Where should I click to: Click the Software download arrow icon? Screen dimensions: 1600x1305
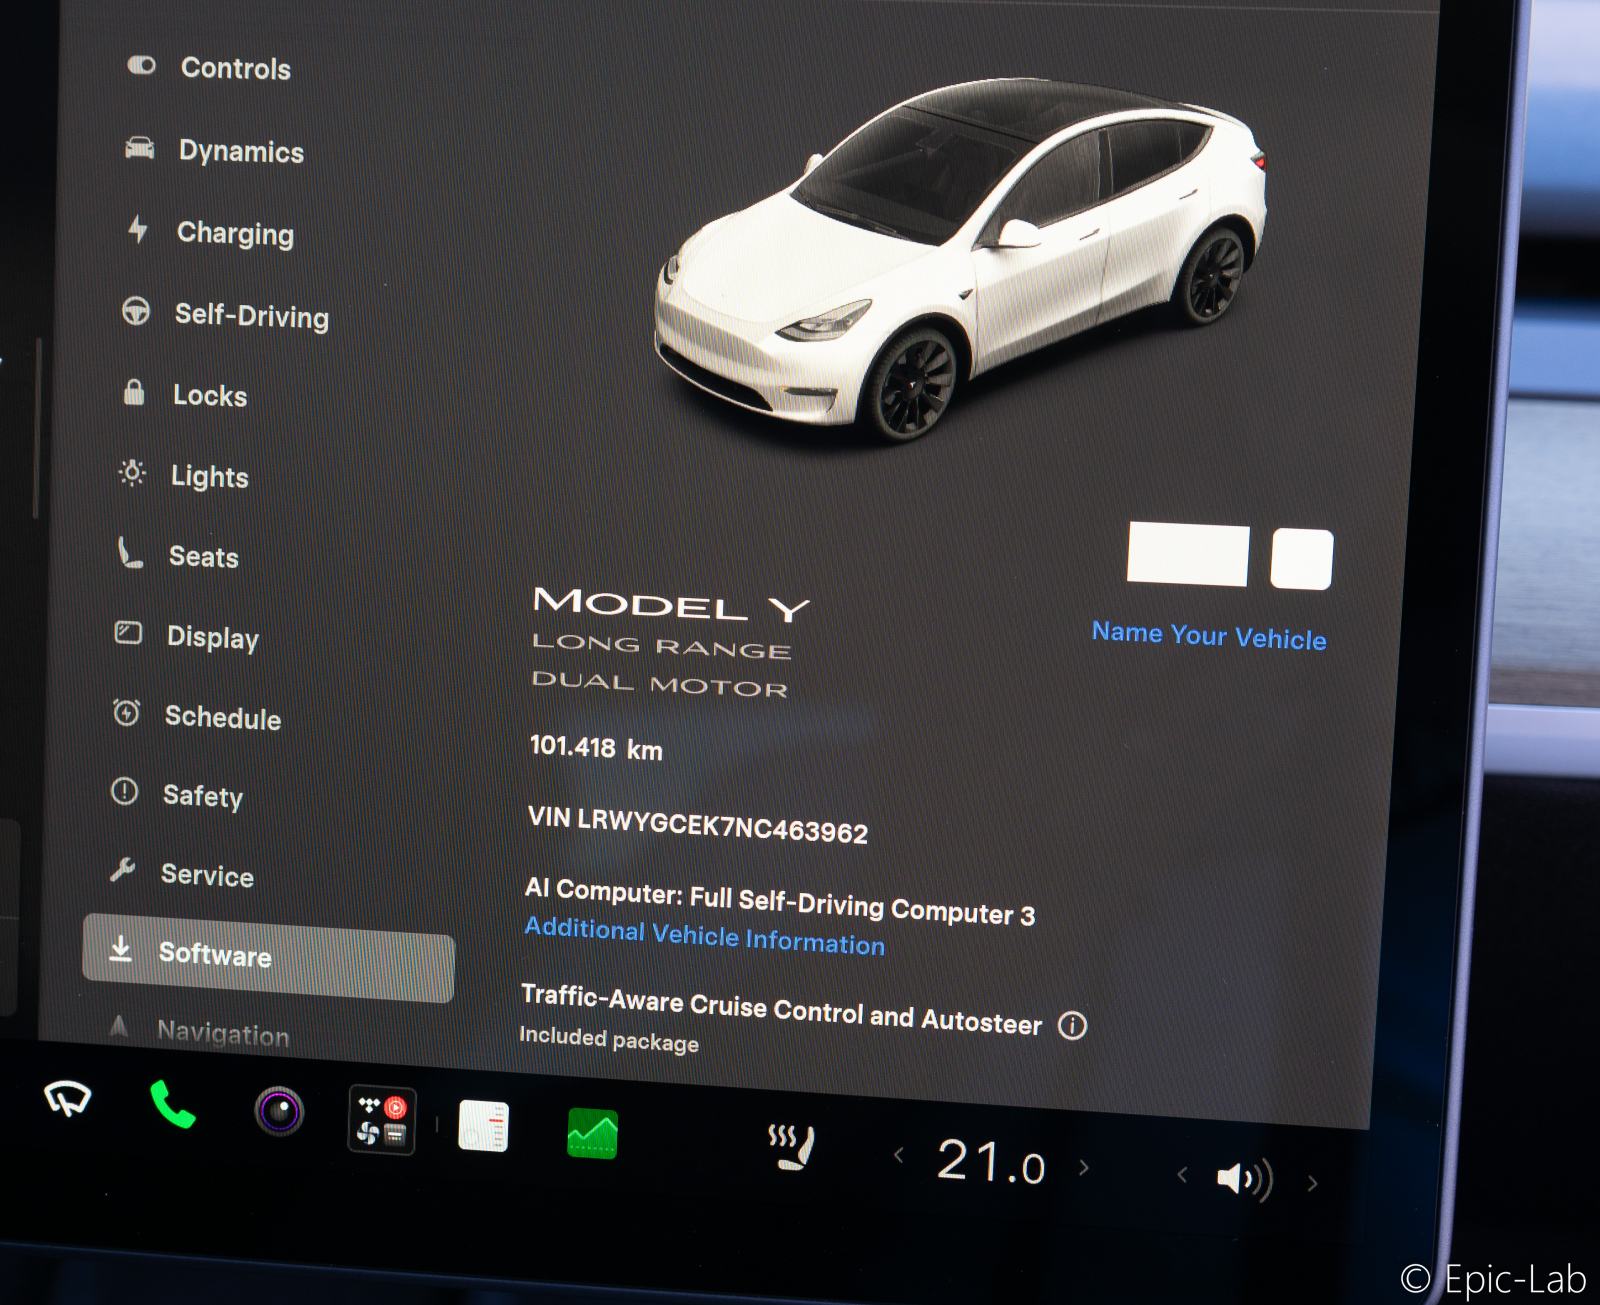pos(120,948)
